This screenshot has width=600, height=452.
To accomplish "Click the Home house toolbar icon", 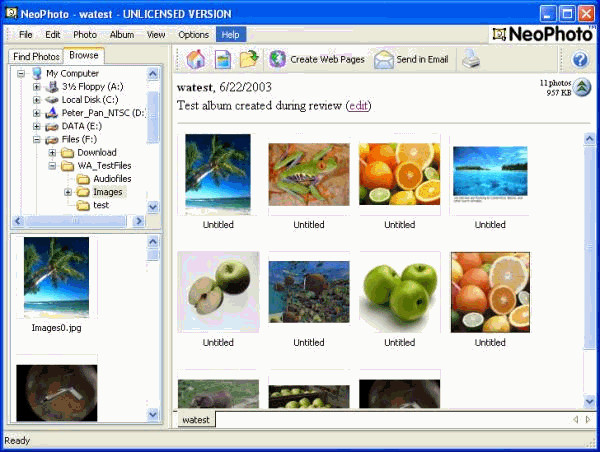I will [196, 59].
